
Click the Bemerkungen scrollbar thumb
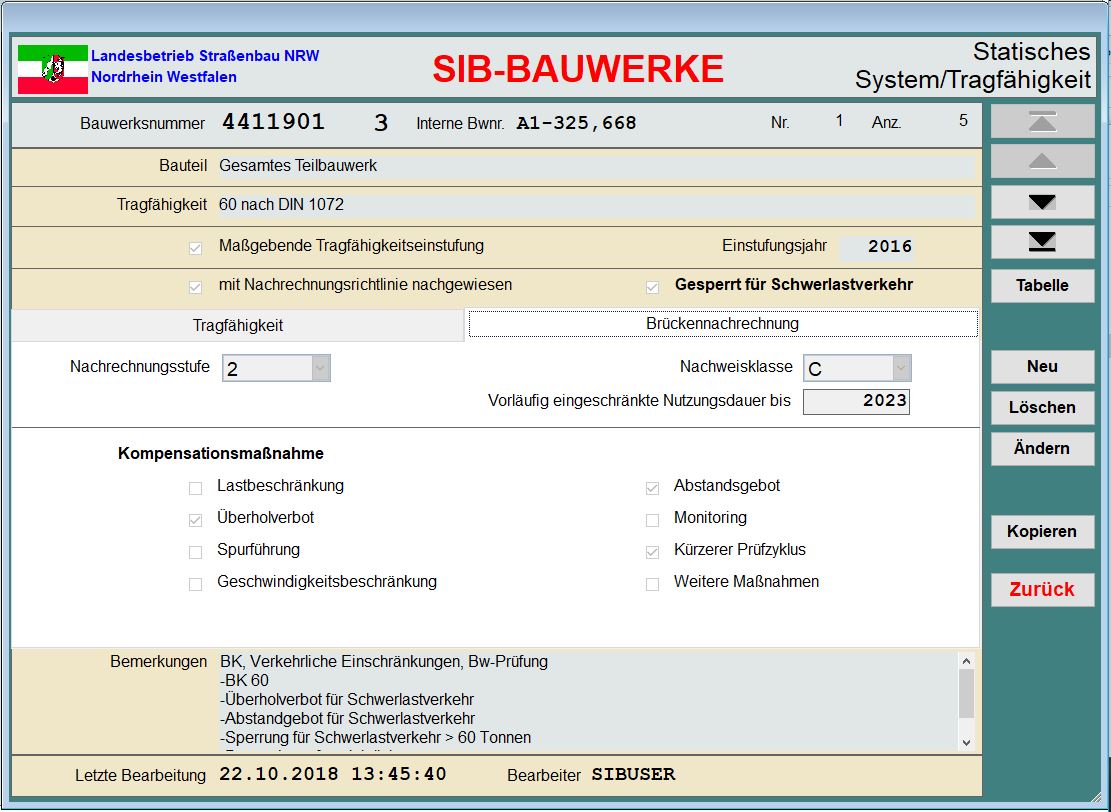pos(966,694)
